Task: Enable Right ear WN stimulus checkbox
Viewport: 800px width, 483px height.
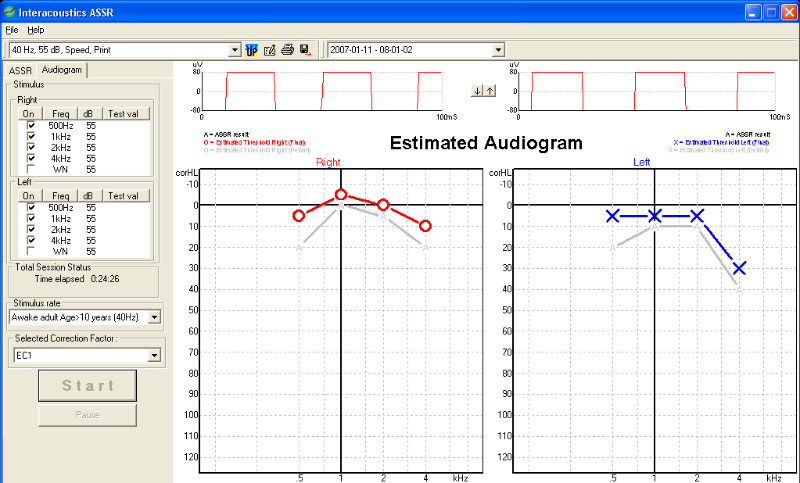Action: 29,169
